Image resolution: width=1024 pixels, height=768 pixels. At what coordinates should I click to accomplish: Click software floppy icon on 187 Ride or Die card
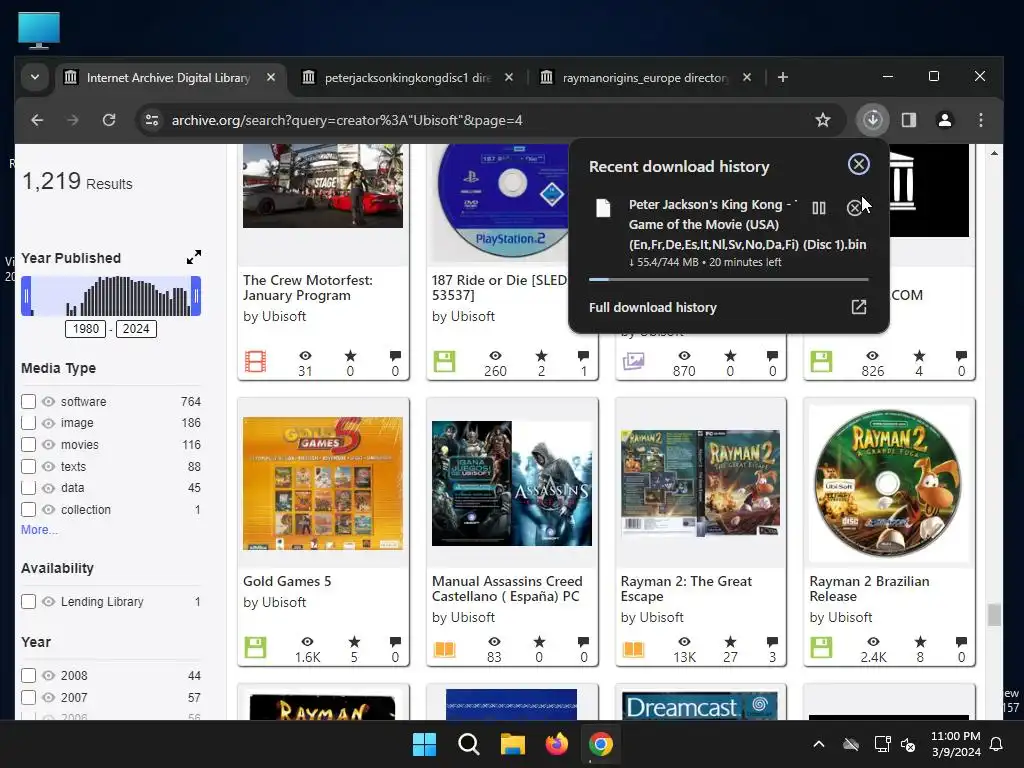click(x=444, y=362)
